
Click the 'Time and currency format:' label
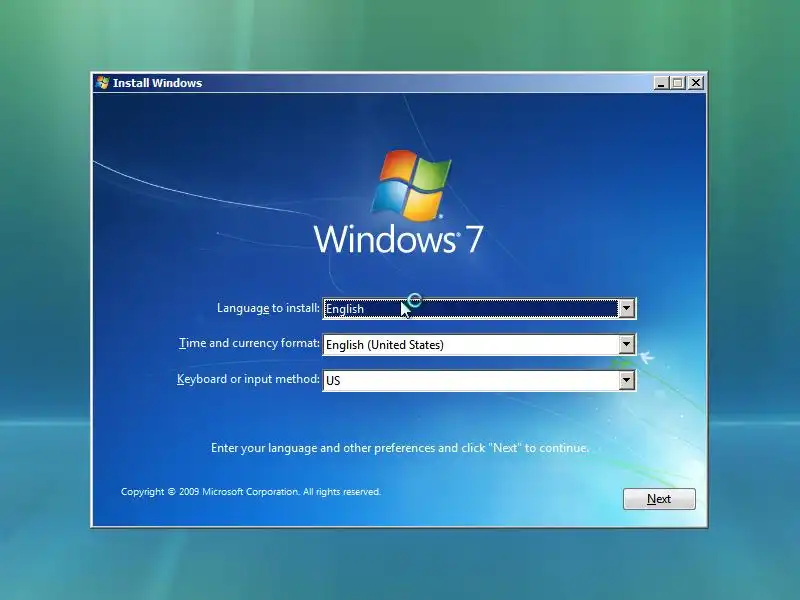249,343
